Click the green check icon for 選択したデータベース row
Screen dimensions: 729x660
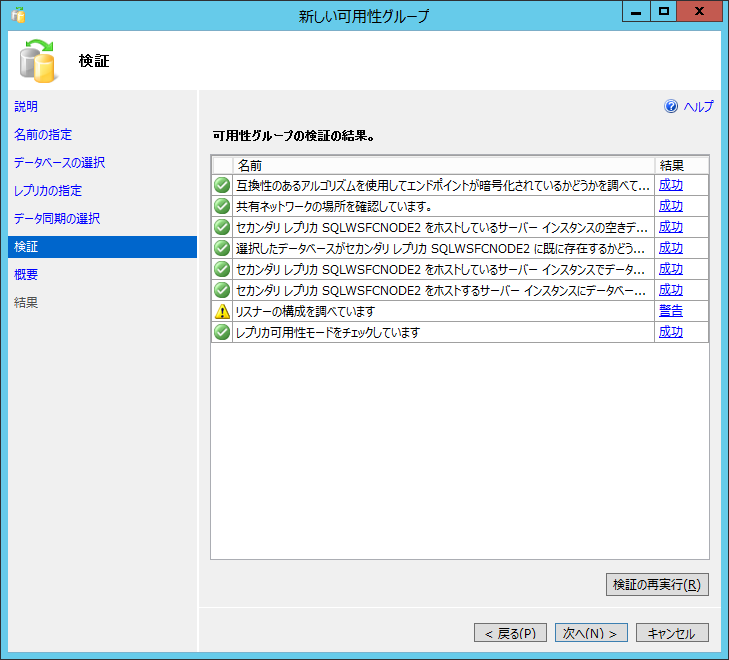pos(222,248)
